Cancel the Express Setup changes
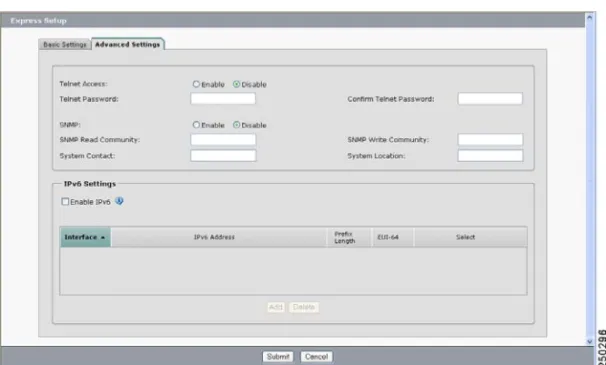Screen dimensions: 606x365 click(316, 356)
